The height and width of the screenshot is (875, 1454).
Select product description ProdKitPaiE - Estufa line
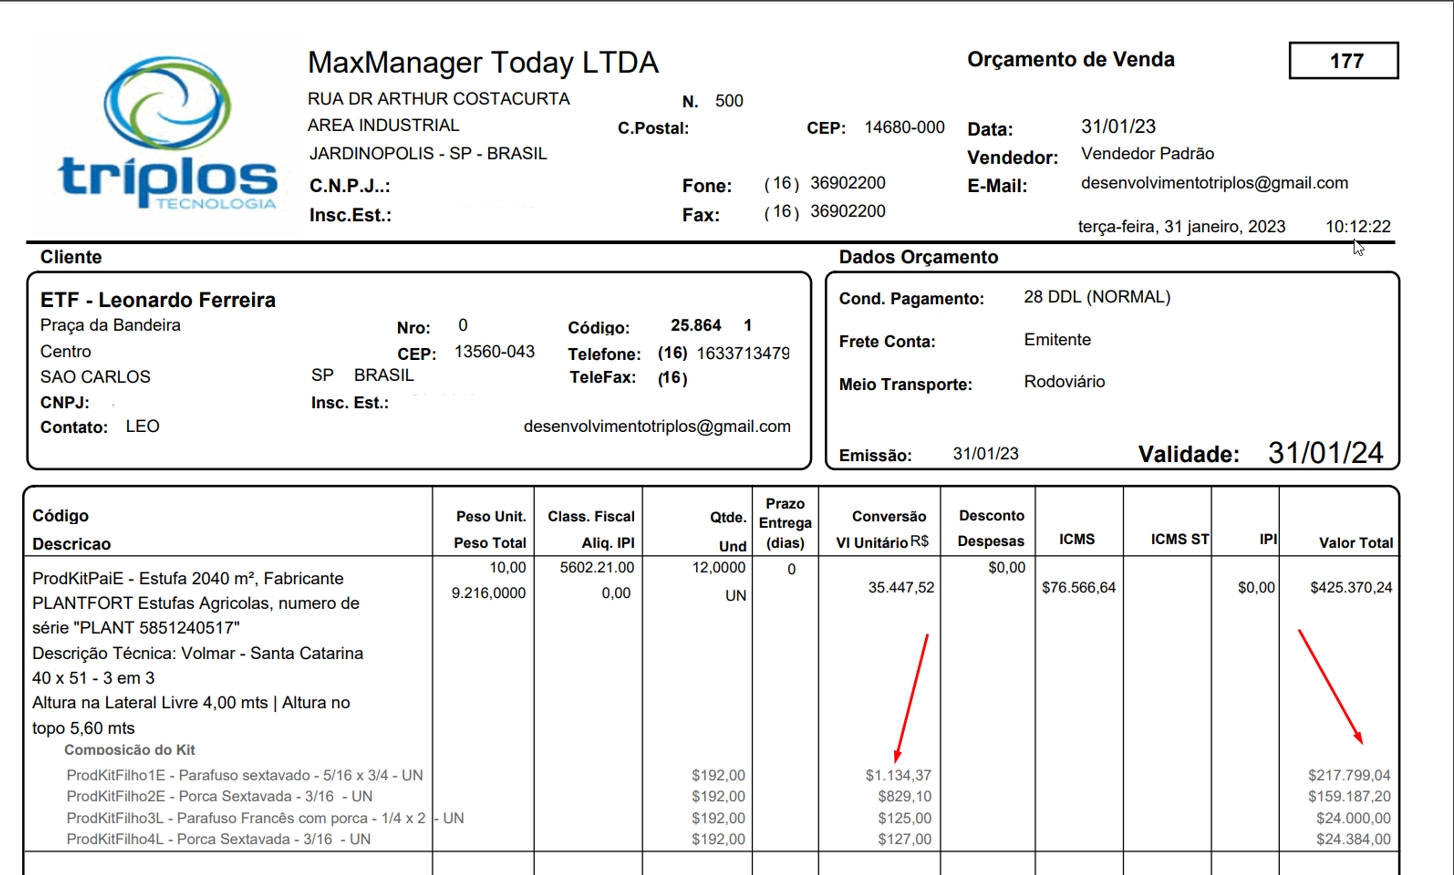pos(187,579)
